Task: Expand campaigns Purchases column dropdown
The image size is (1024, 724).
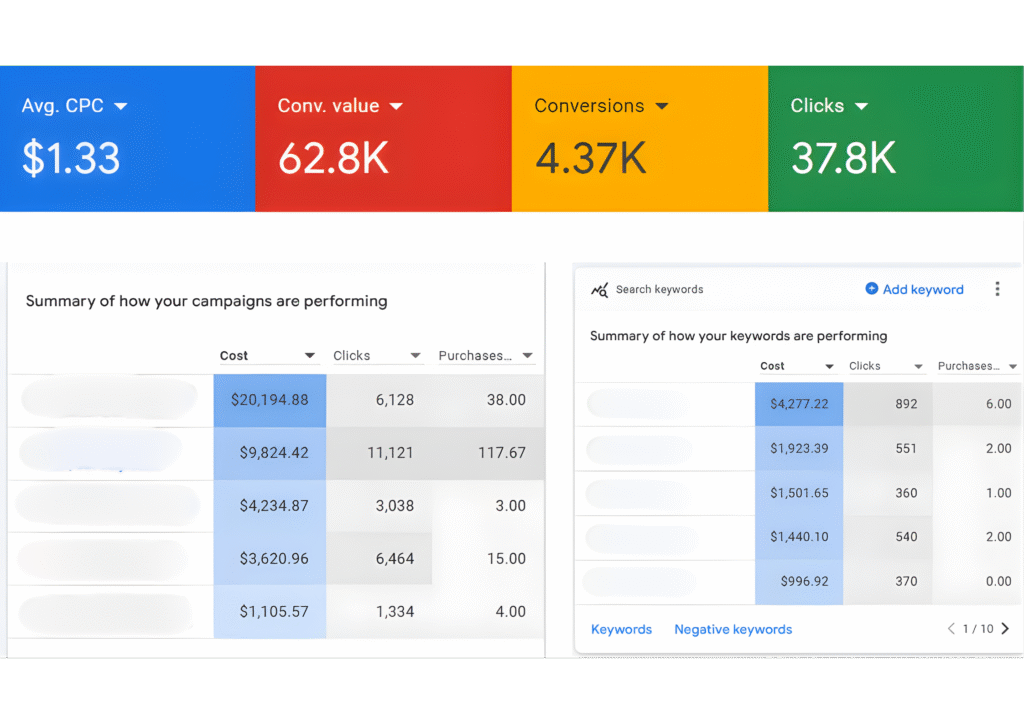Action: click(x=527, y=356)
